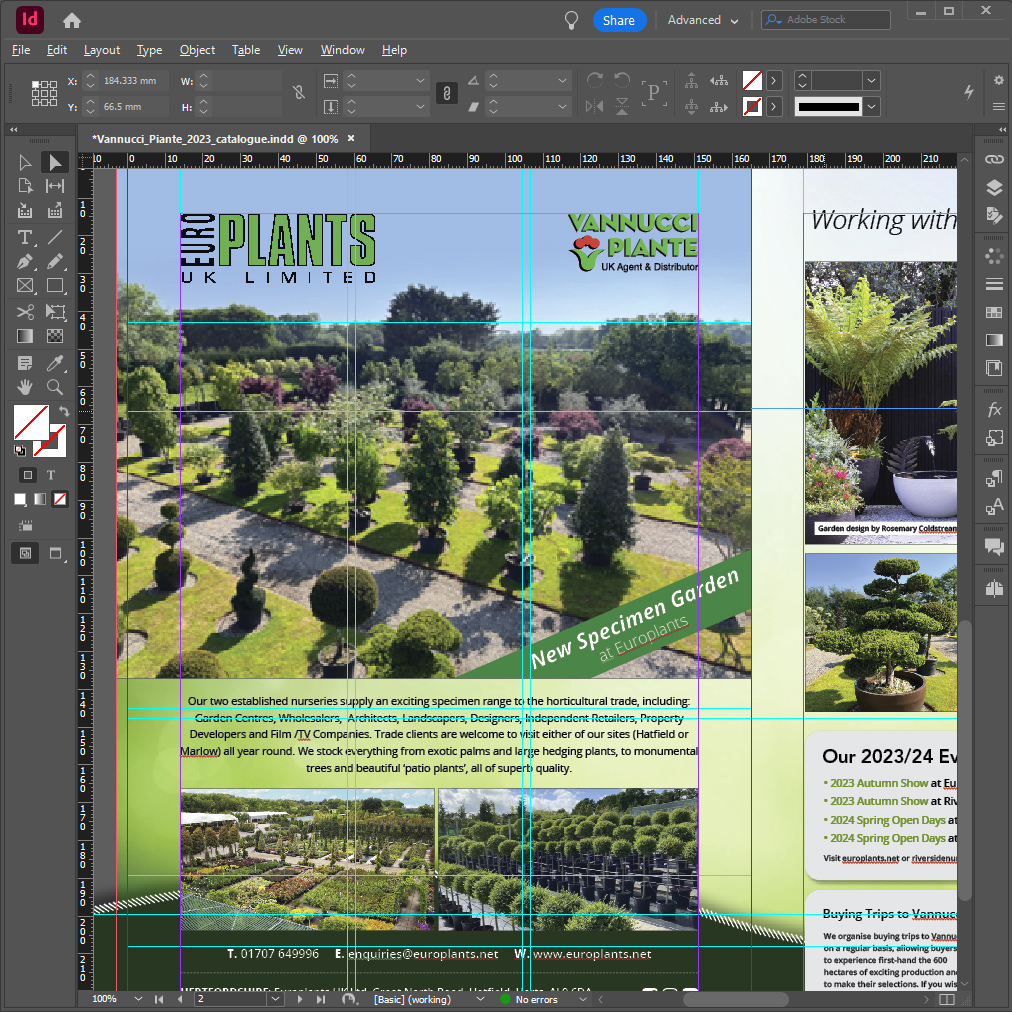Select the Scissors tool
The height and width of the screenshot is (1012, 1012).
[25, 312]
